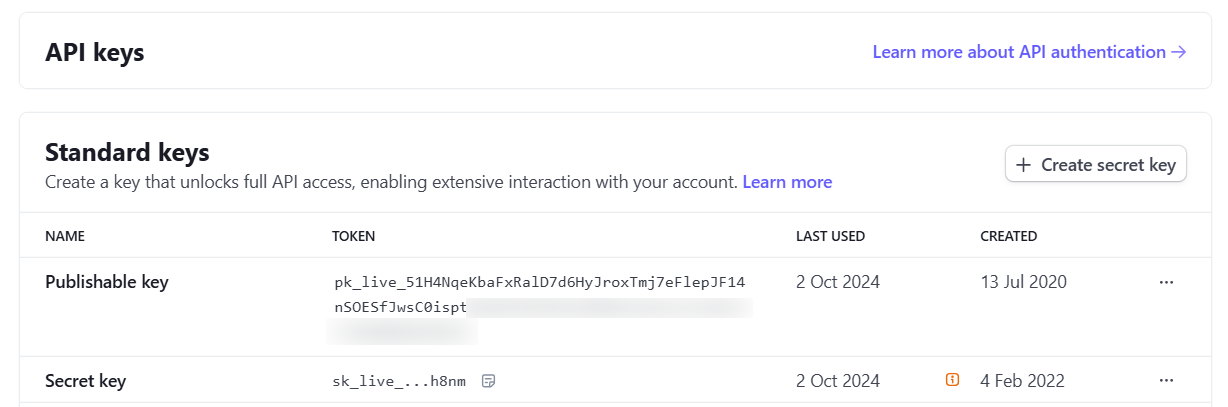Follow the Learn more link under Standard keys
Screen dimensions: 1228x407
[x=787, y=182]
